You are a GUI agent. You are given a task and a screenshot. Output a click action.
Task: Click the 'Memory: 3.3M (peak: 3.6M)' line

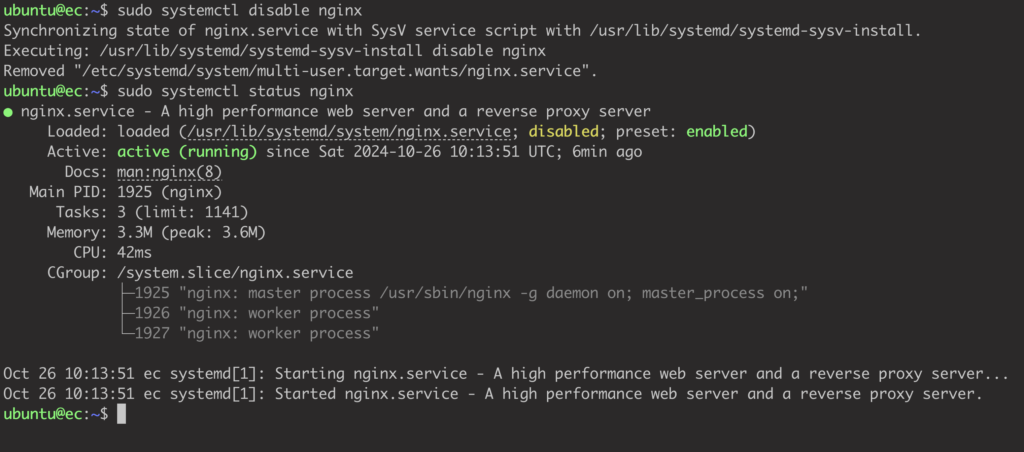coord(156,233)
